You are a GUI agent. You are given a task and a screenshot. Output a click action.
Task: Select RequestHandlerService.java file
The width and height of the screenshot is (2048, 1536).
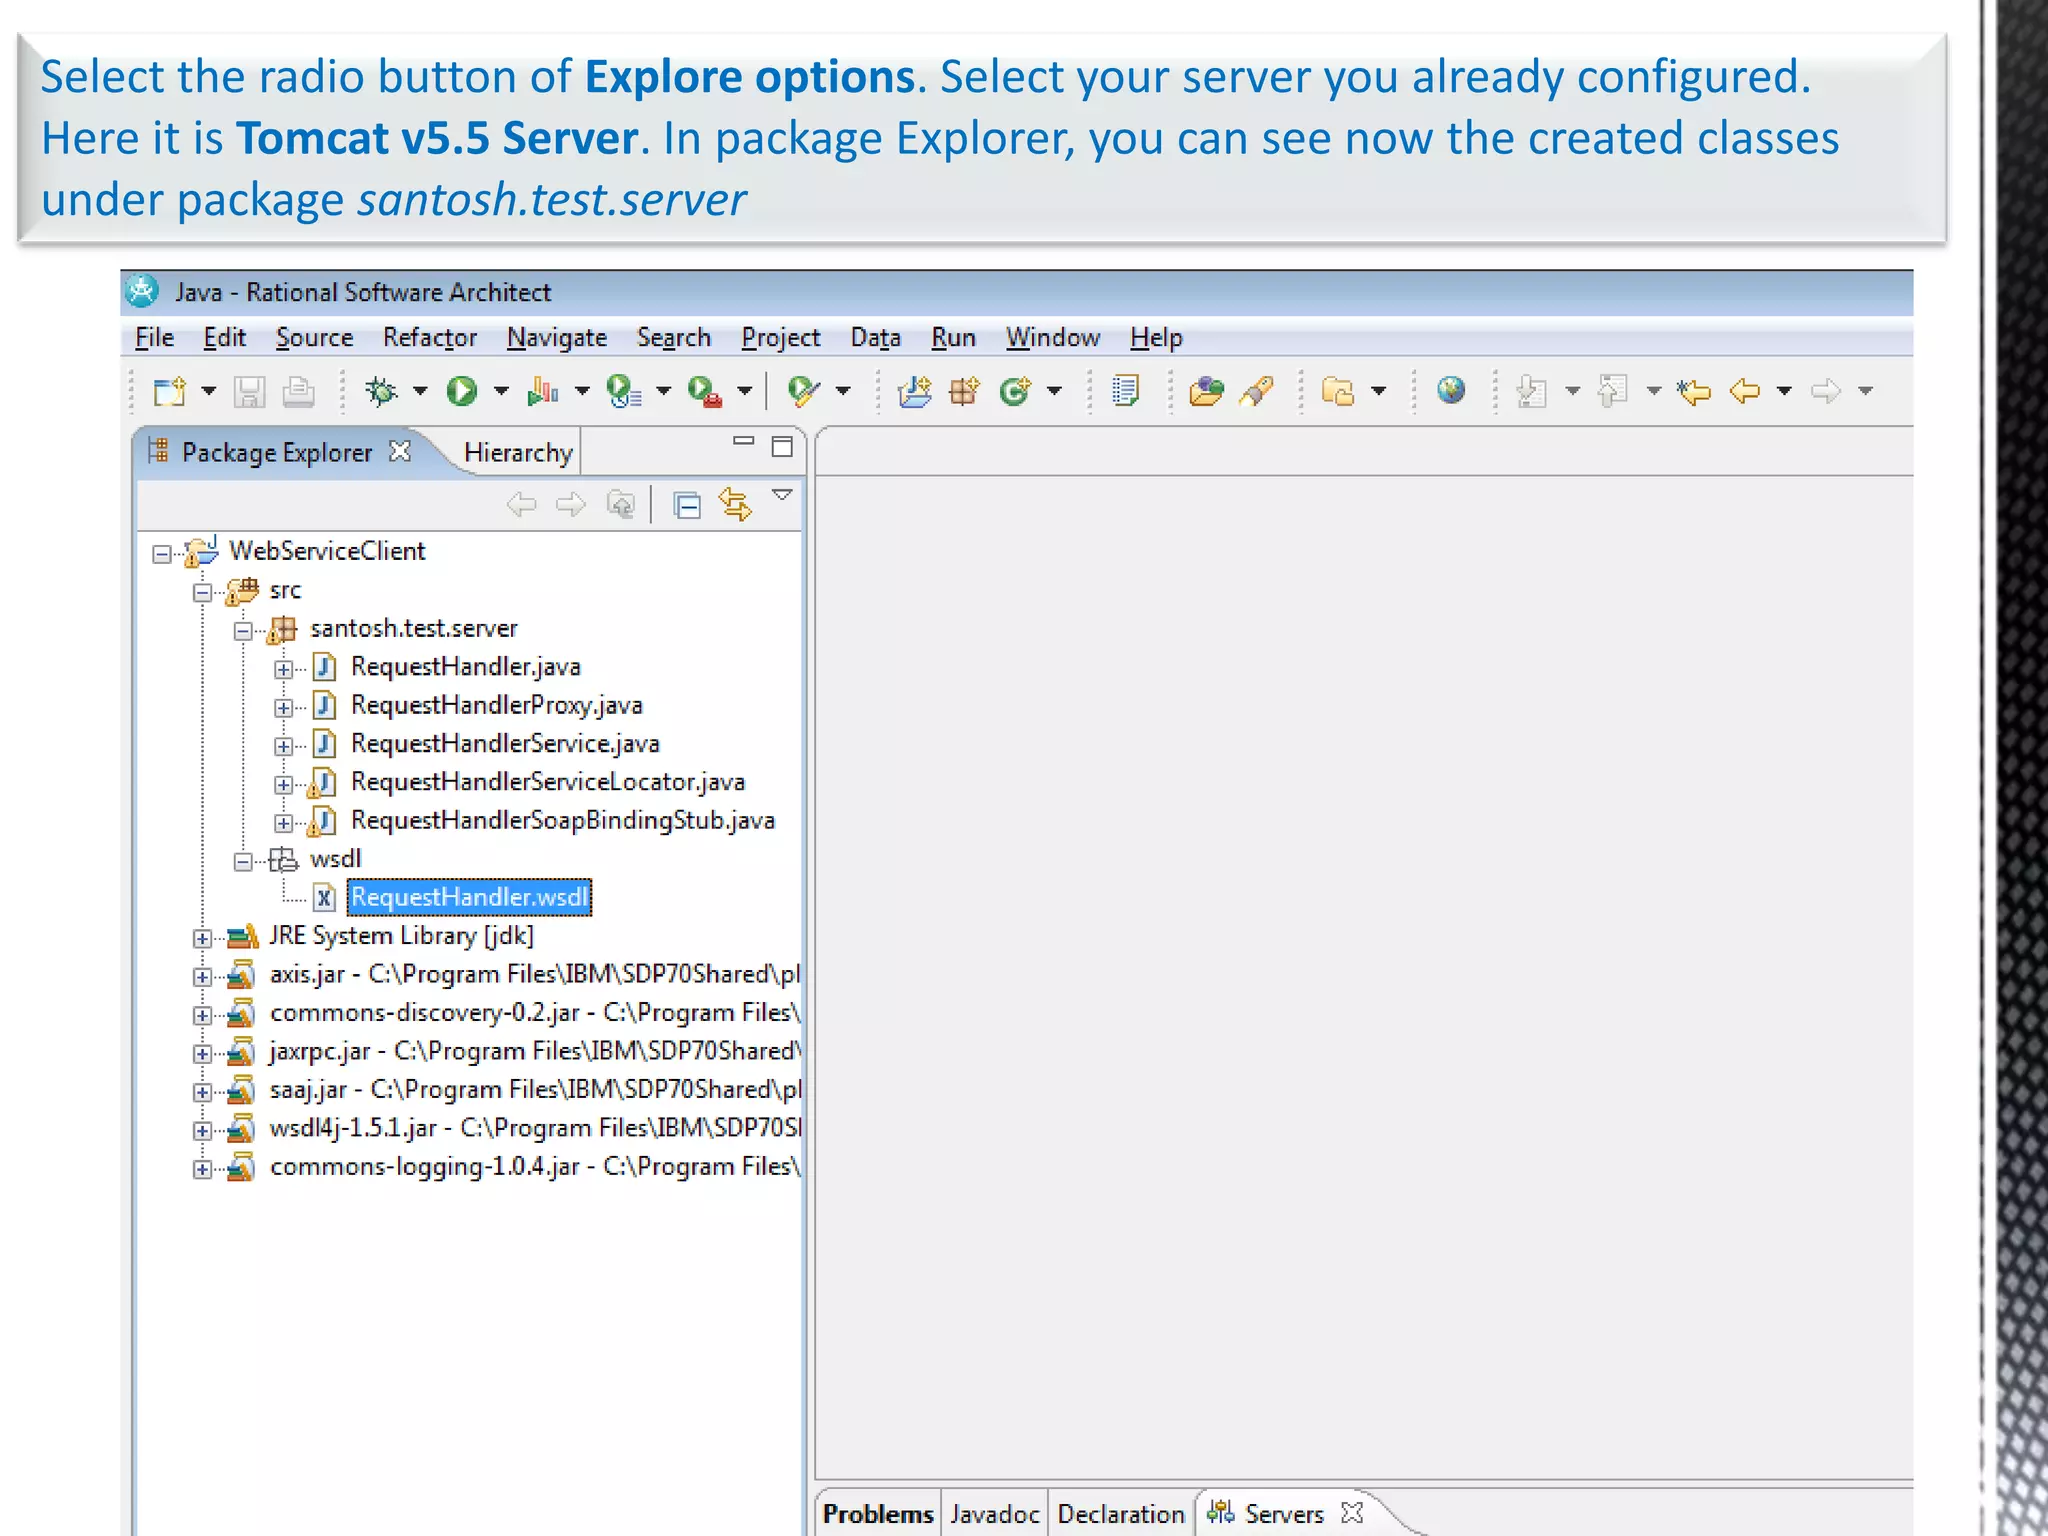[x=505, y=744]
